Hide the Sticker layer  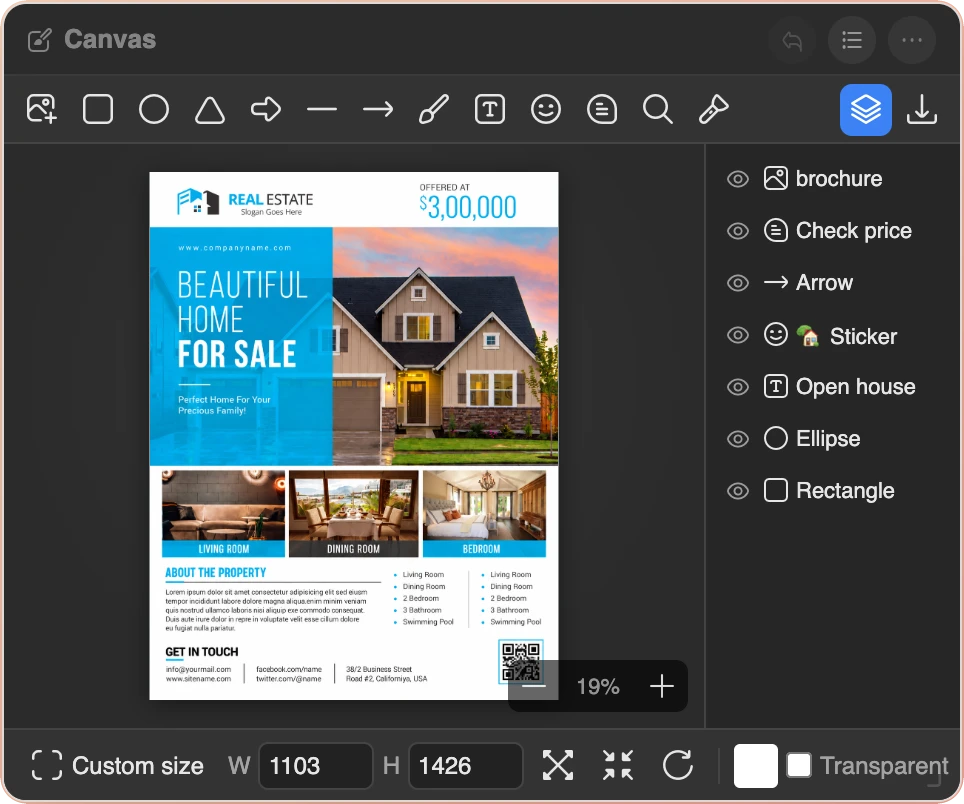point(738,335)
